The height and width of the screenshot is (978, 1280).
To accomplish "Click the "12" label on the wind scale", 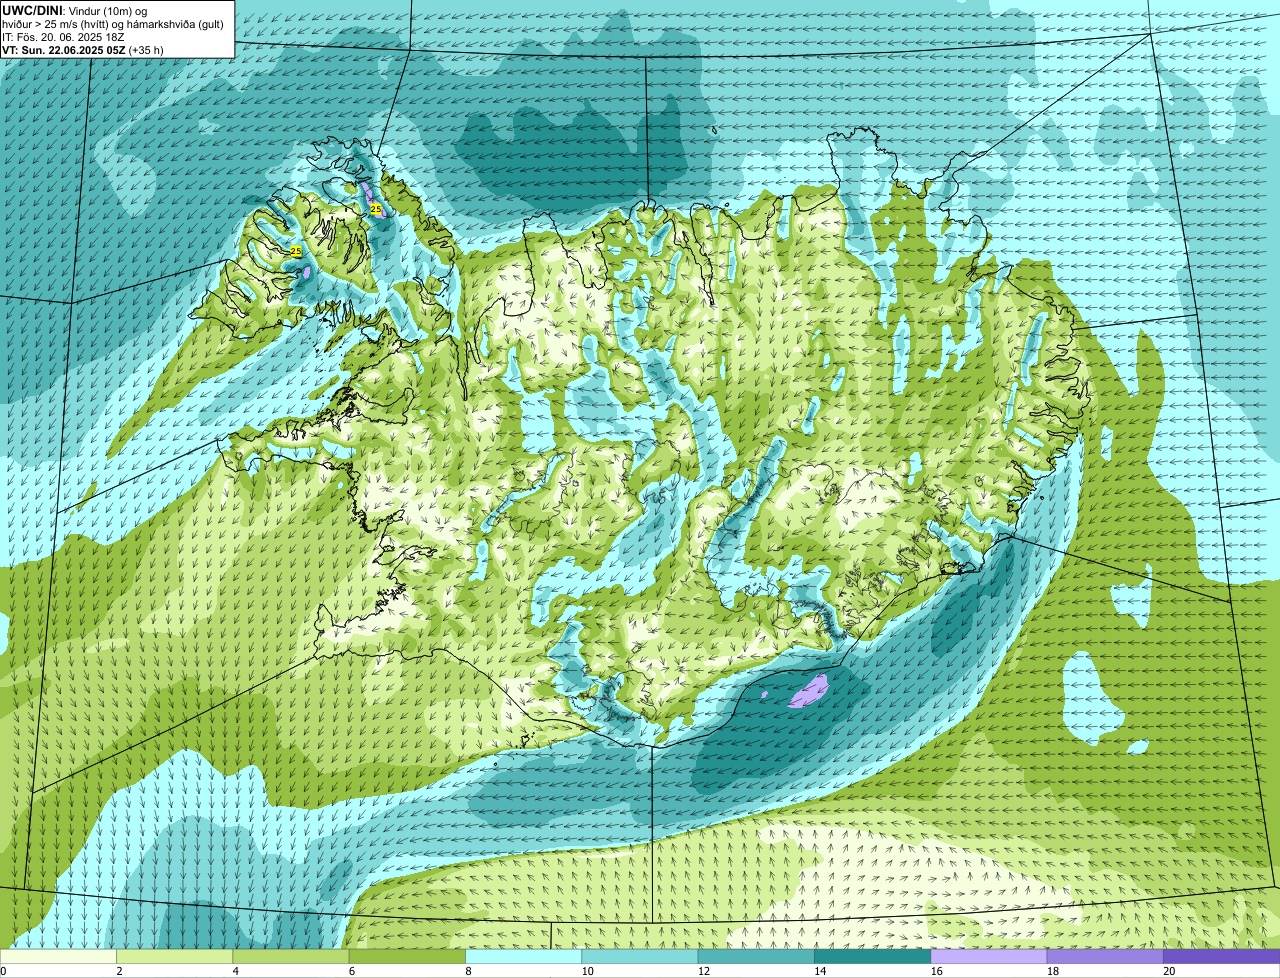I will point(703,971).
